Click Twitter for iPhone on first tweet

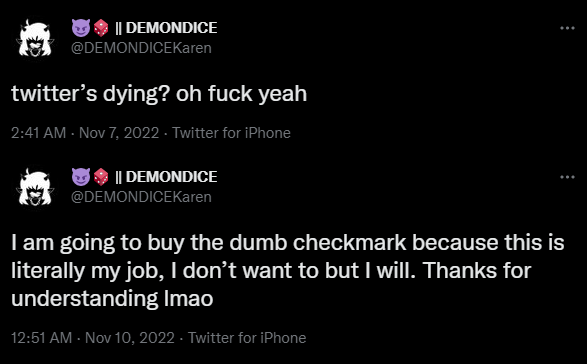231,133
